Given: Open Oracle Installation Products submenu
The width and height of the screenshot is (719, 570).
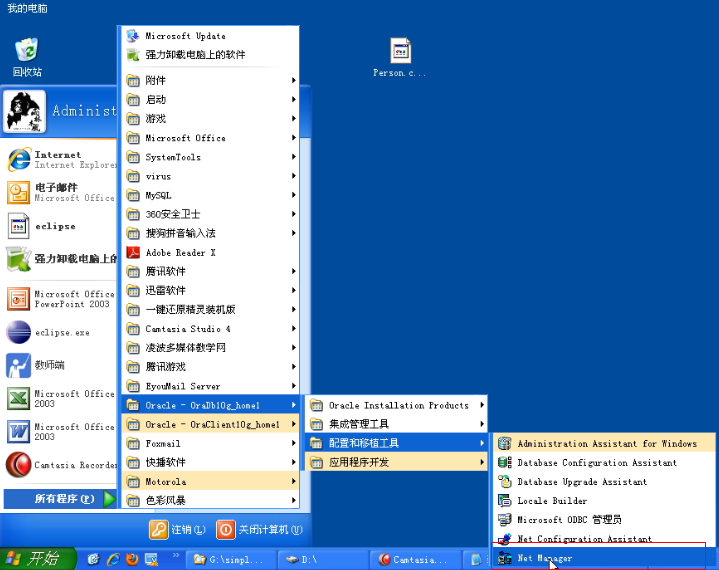Looking at the screenshot, I should pyautogui.click(x=397, y=405).
